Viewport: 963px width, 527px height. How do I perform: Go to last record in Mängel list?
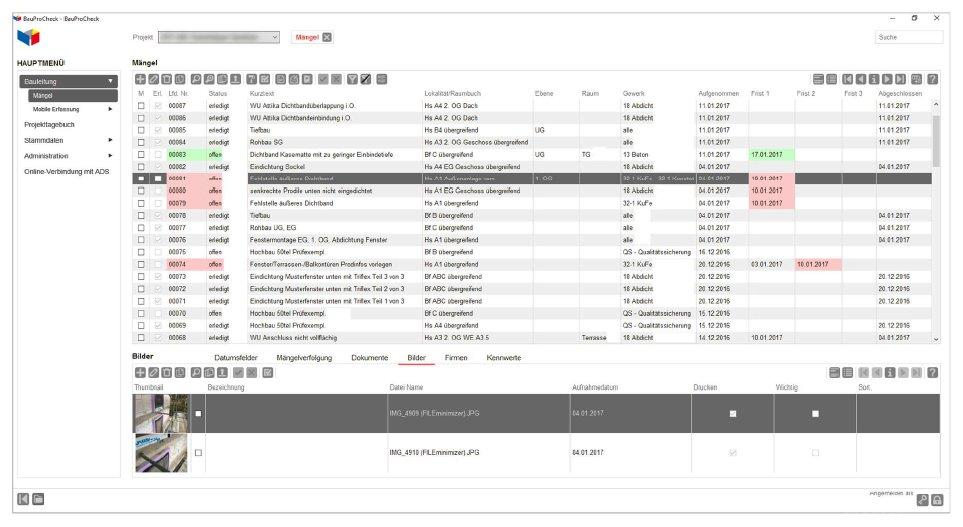pos(900,79)
